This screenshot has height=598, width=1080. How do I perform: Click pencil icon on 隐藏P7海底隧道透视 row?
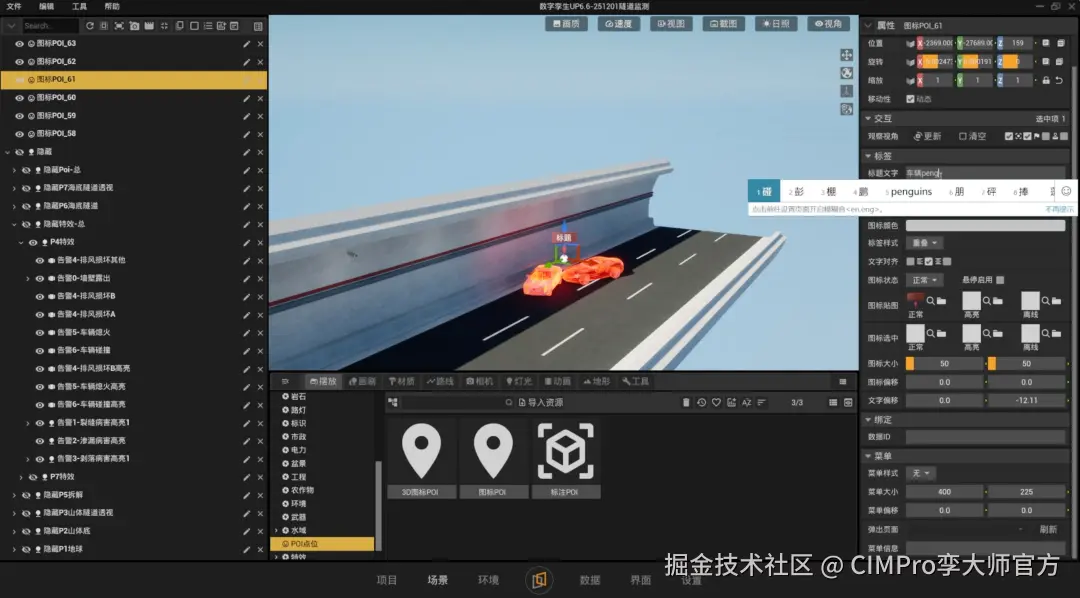(x=247, y=188)
